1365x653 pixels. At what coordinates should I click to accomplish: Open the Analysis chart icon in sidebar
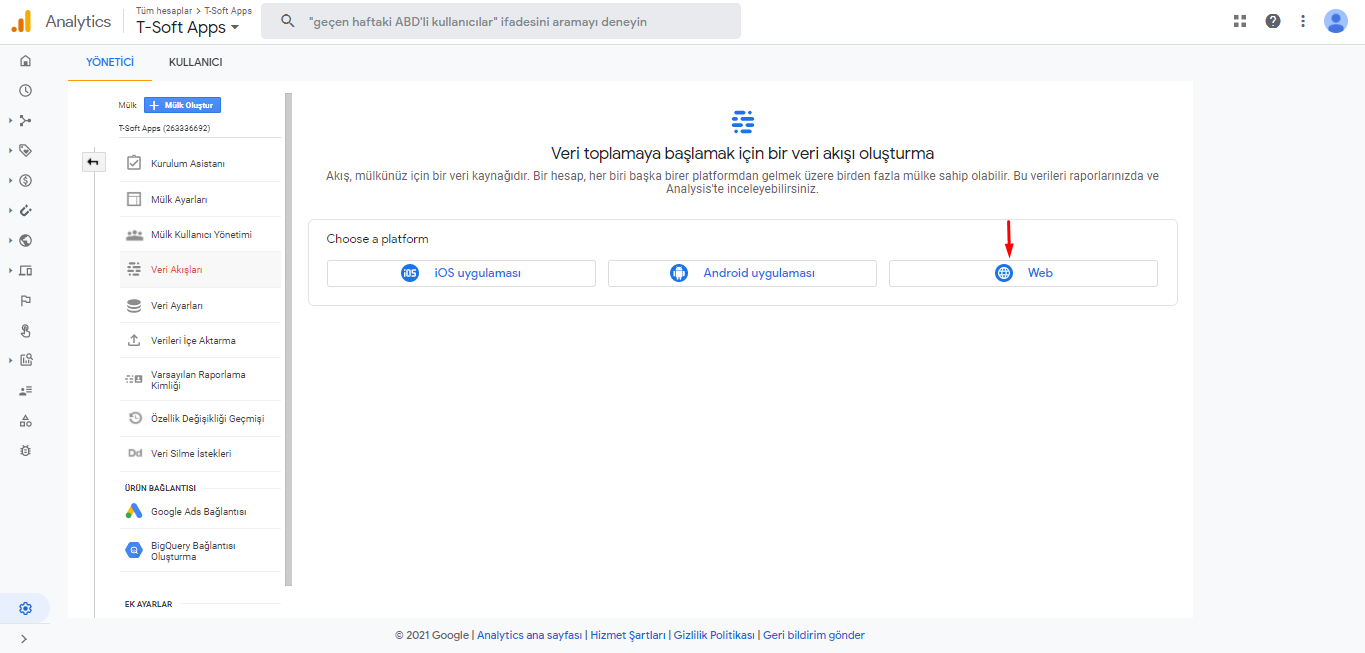coord(25,360)
